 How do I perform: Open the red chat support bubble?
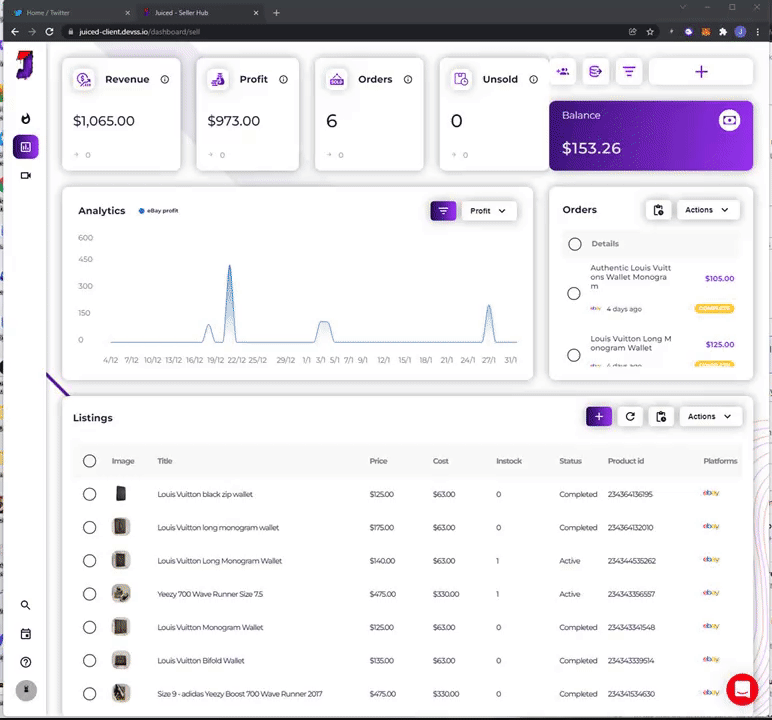pyautogui.click(x=742, y=689)
